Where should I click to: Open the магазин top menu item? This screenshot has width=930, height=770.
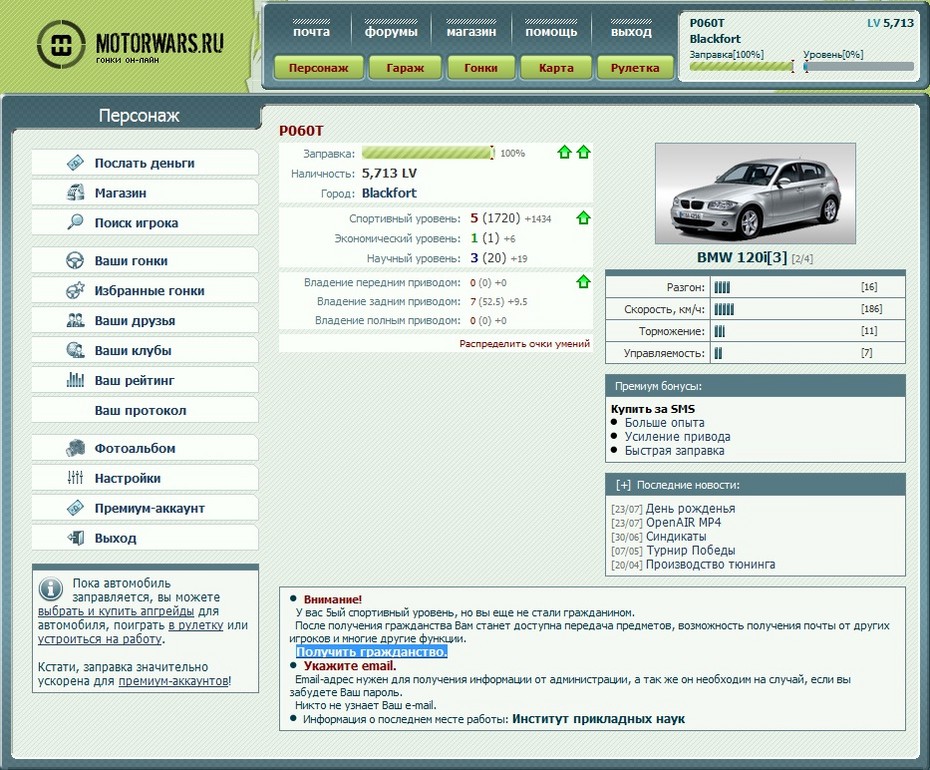[x=471, y=31]
